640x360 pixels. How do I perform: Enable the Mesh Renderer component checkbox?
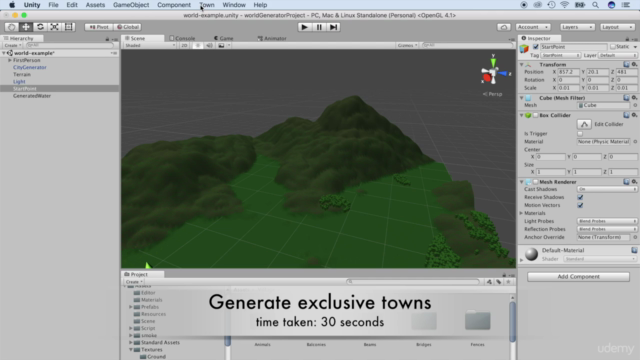click(x=536, y=182)
